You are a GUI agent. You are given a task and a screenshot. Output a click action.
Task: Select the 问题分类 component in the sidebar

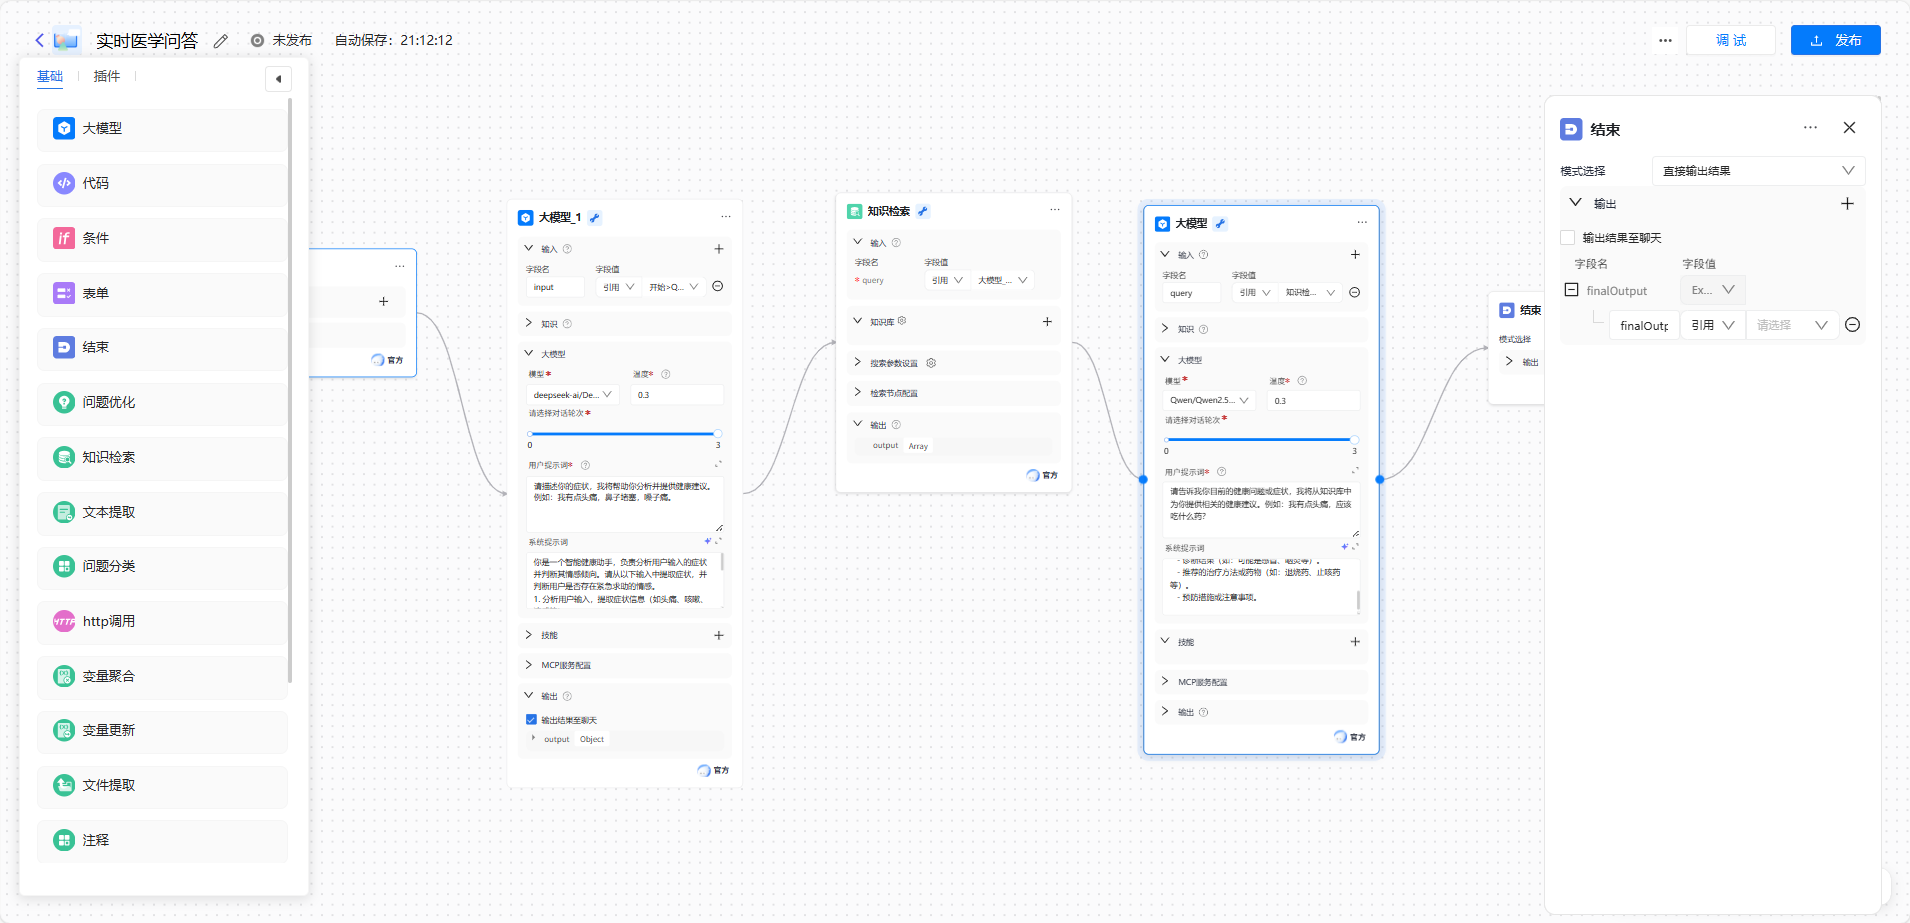(x=163, y=566)
